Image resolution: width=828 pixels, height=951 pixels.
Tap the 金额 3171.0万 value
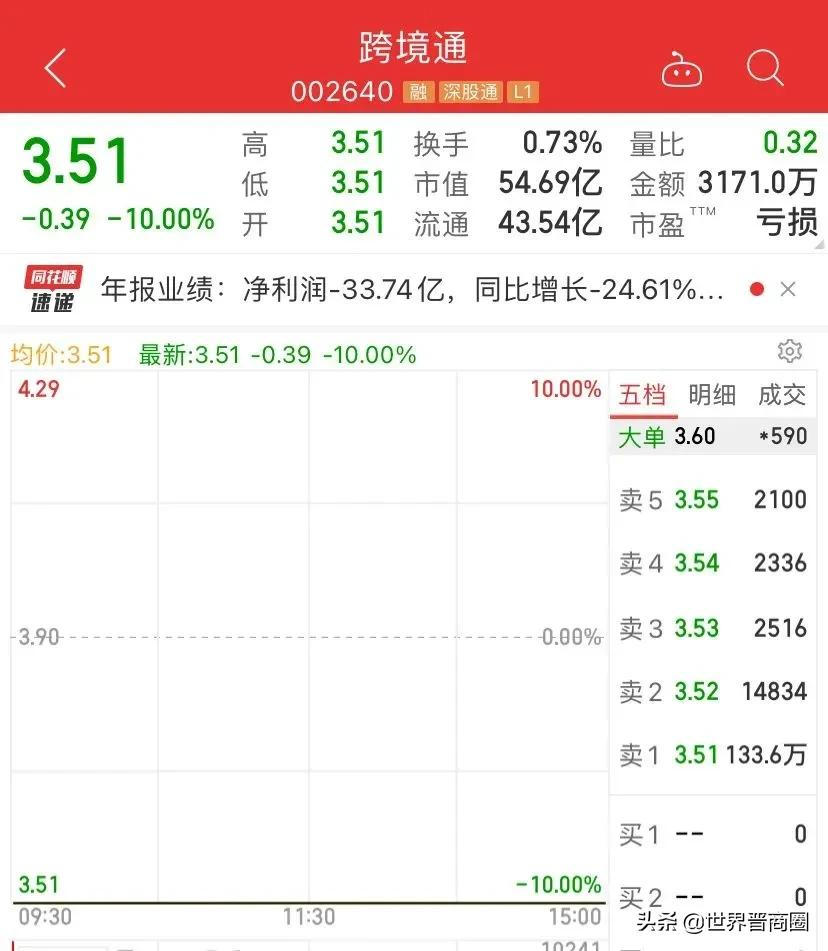[757, 183]
